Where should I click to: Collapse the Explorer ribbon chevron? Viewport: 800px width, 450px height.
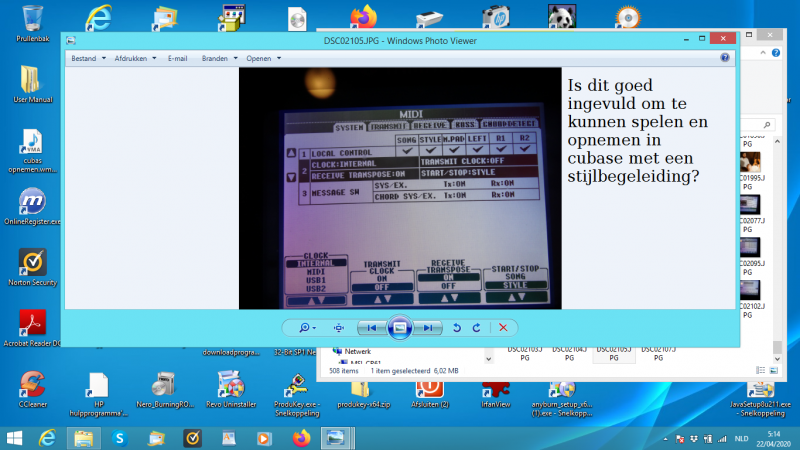point(763,53)
